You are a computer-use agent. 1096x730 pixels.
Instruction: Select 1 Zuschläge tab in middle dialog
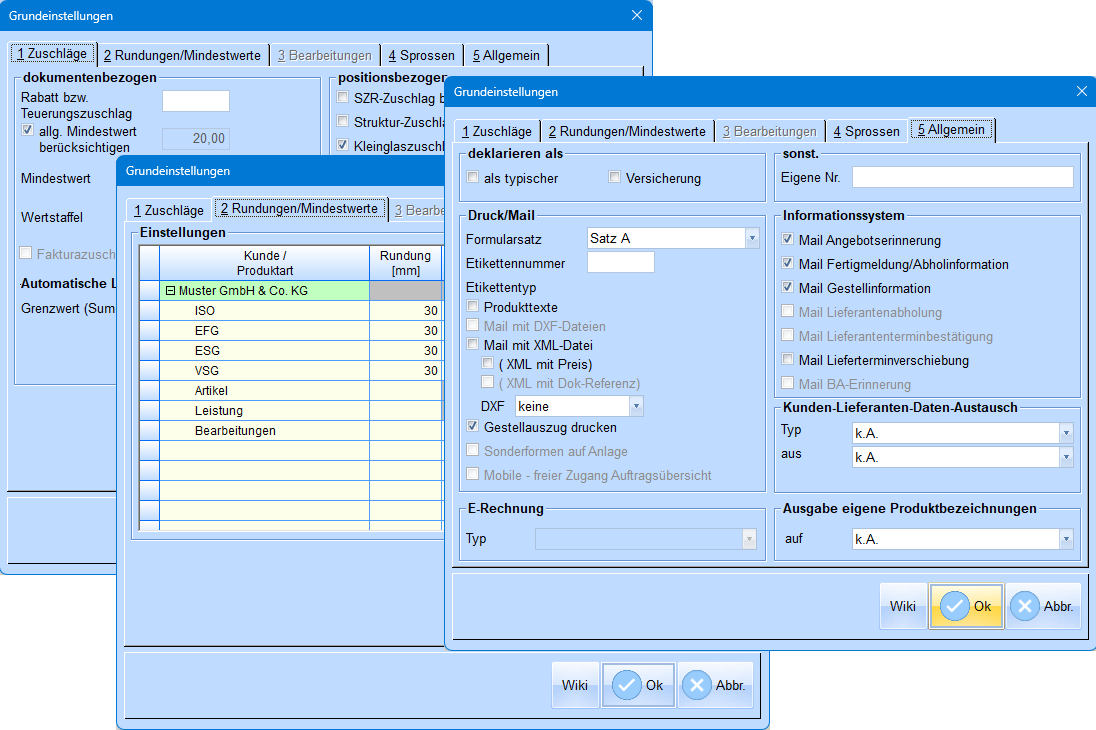pos(169,210)
